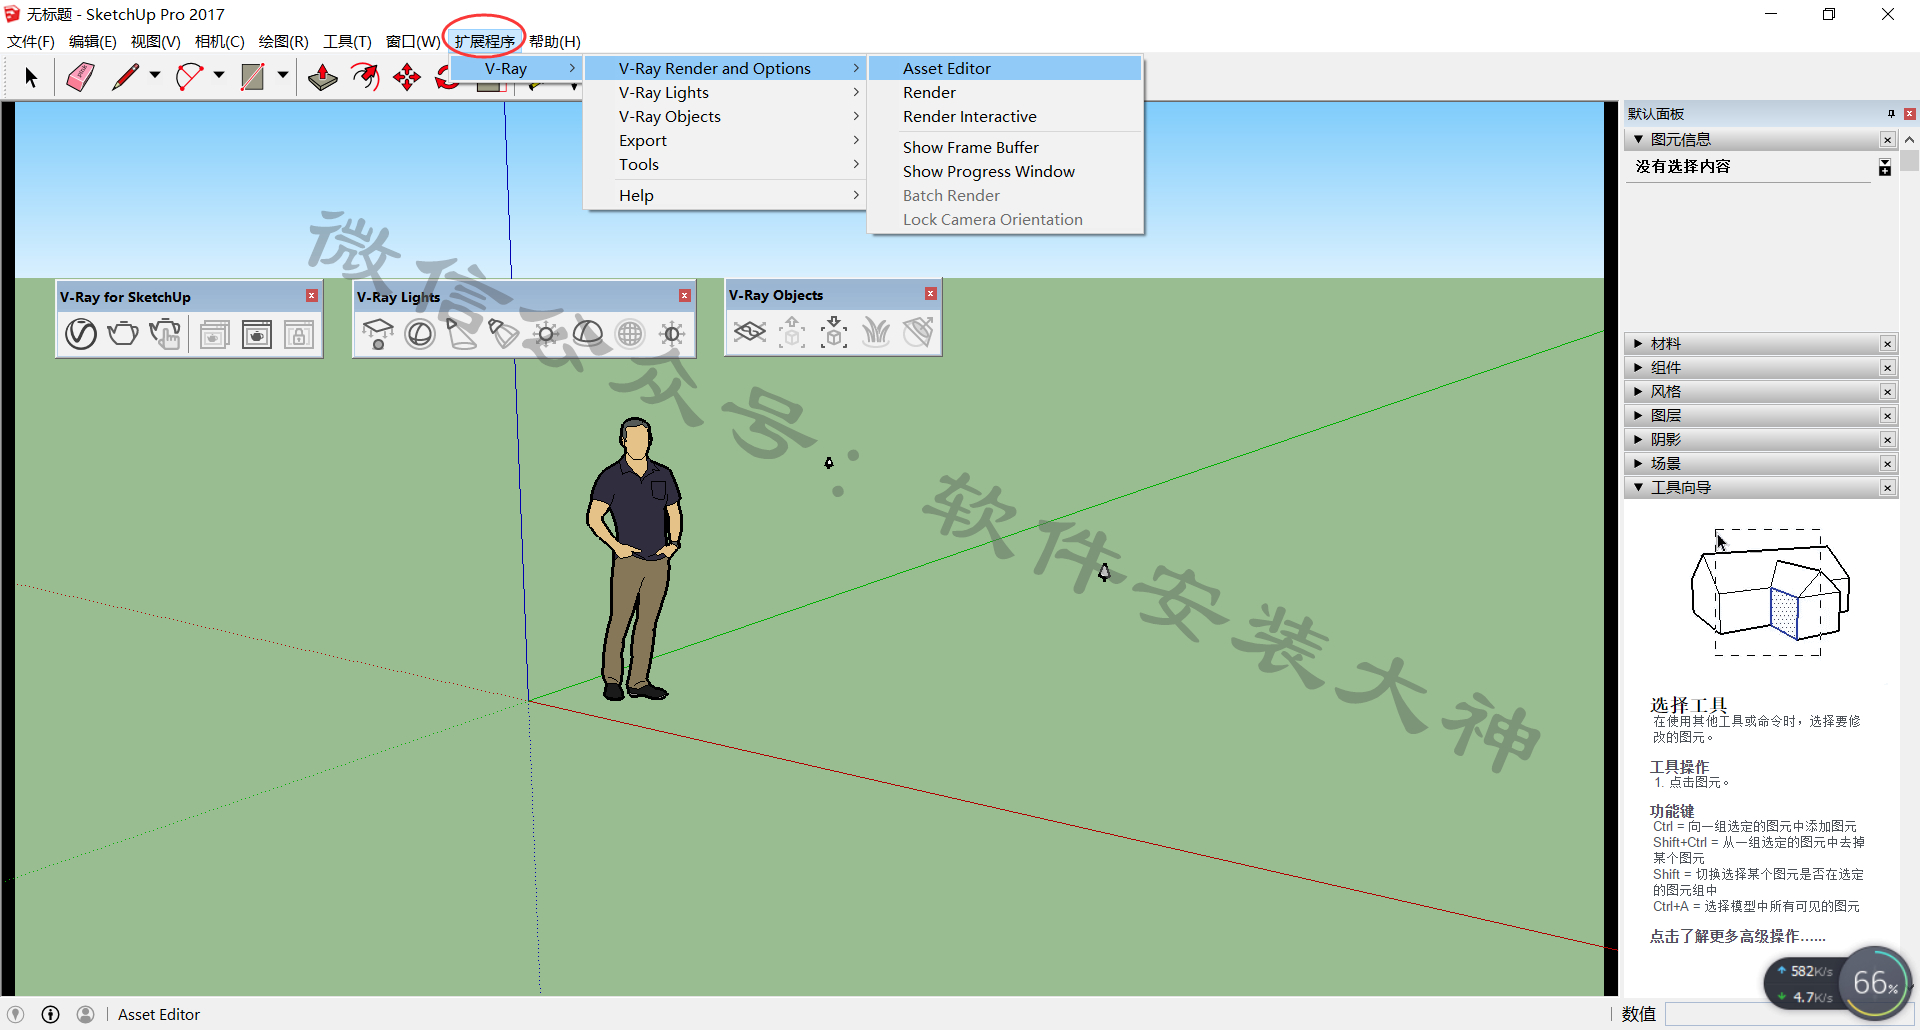Select the red pencil Line tool

[x=125, y=77]
